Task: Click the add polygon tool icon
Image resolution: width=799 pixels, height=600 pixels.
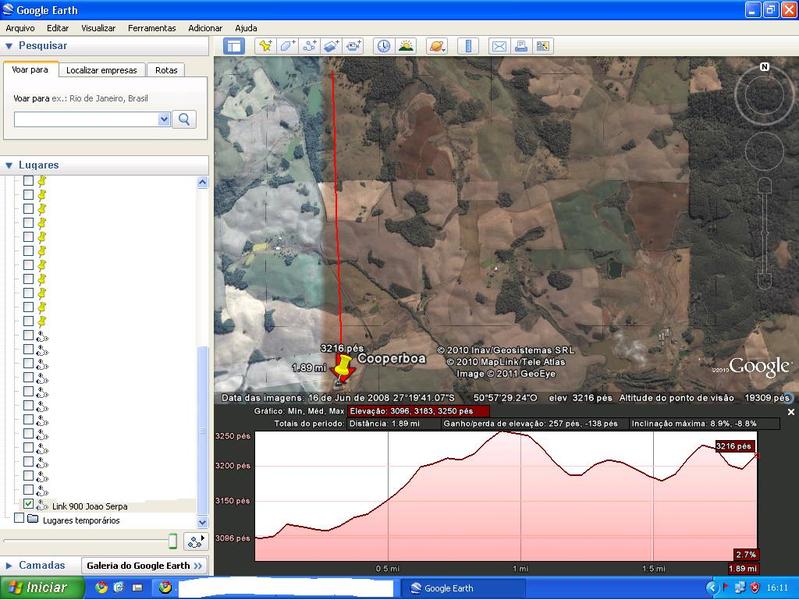Action: 287,46
